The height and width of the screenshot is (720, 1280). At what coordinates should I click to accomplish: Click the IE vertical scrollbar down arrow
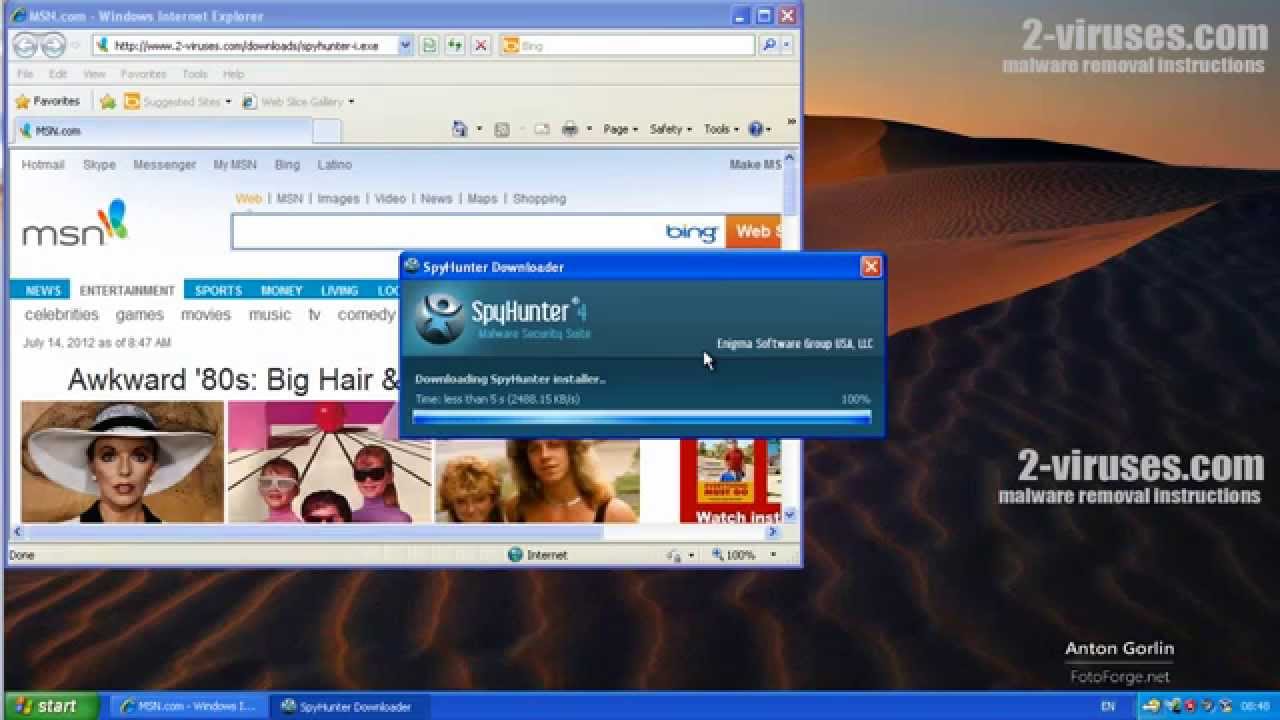point(790,515)
